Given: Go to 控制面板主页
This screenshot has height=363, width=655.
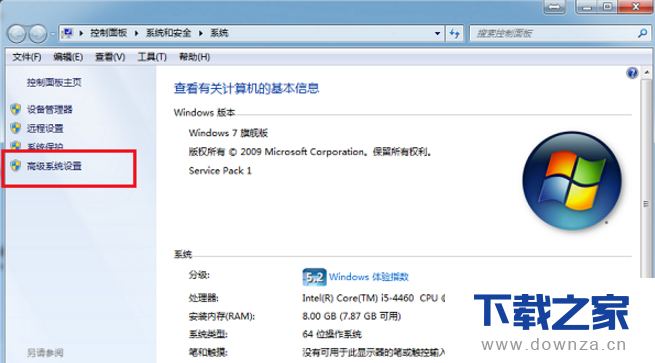Looking at the screenshot, I should [x=54, y=82].
